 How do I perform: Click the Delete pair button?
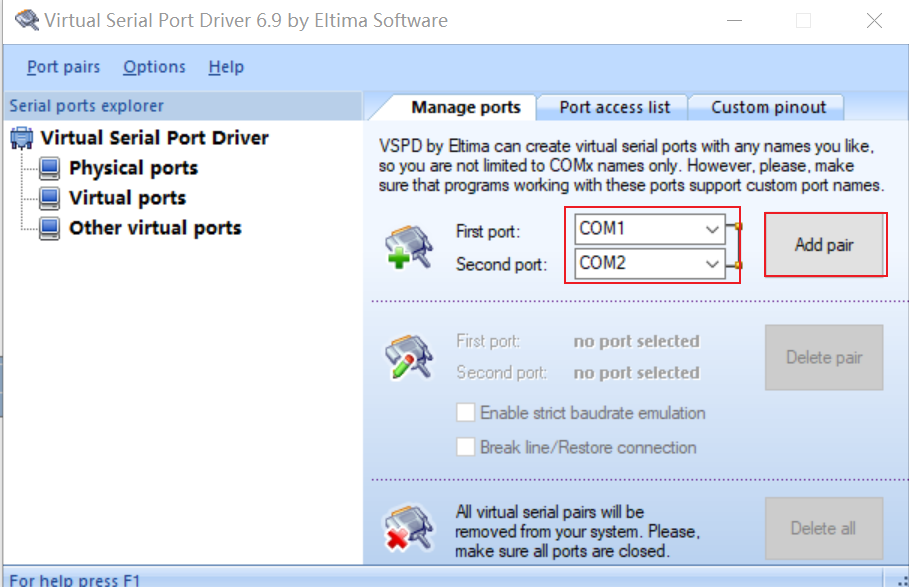(x=824, y=358)
